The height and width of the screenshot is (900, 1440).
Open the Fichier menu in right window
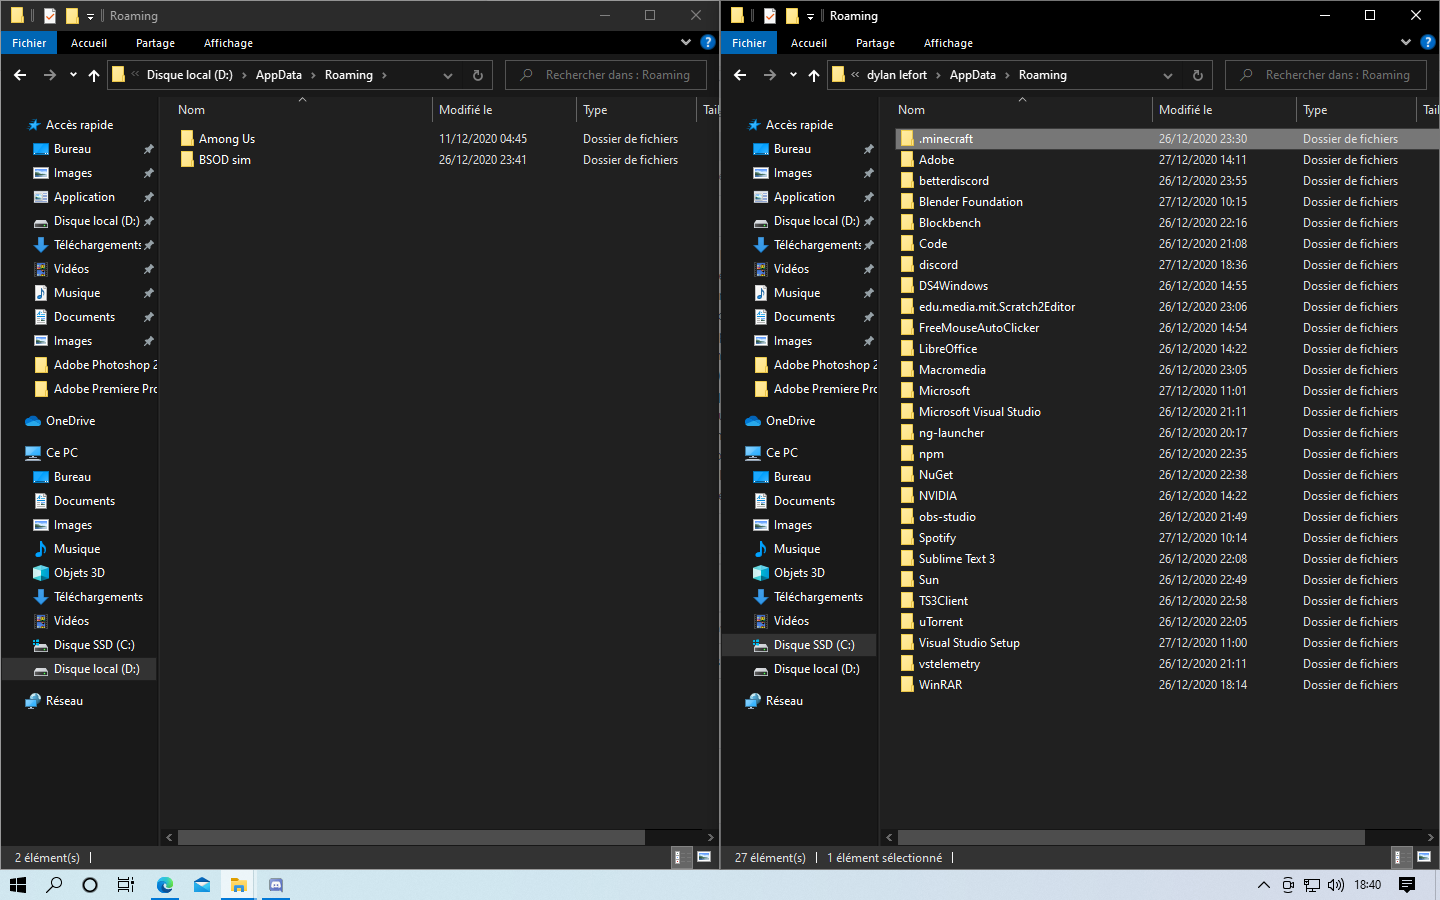pyautogui.click(x=748, y=43)
